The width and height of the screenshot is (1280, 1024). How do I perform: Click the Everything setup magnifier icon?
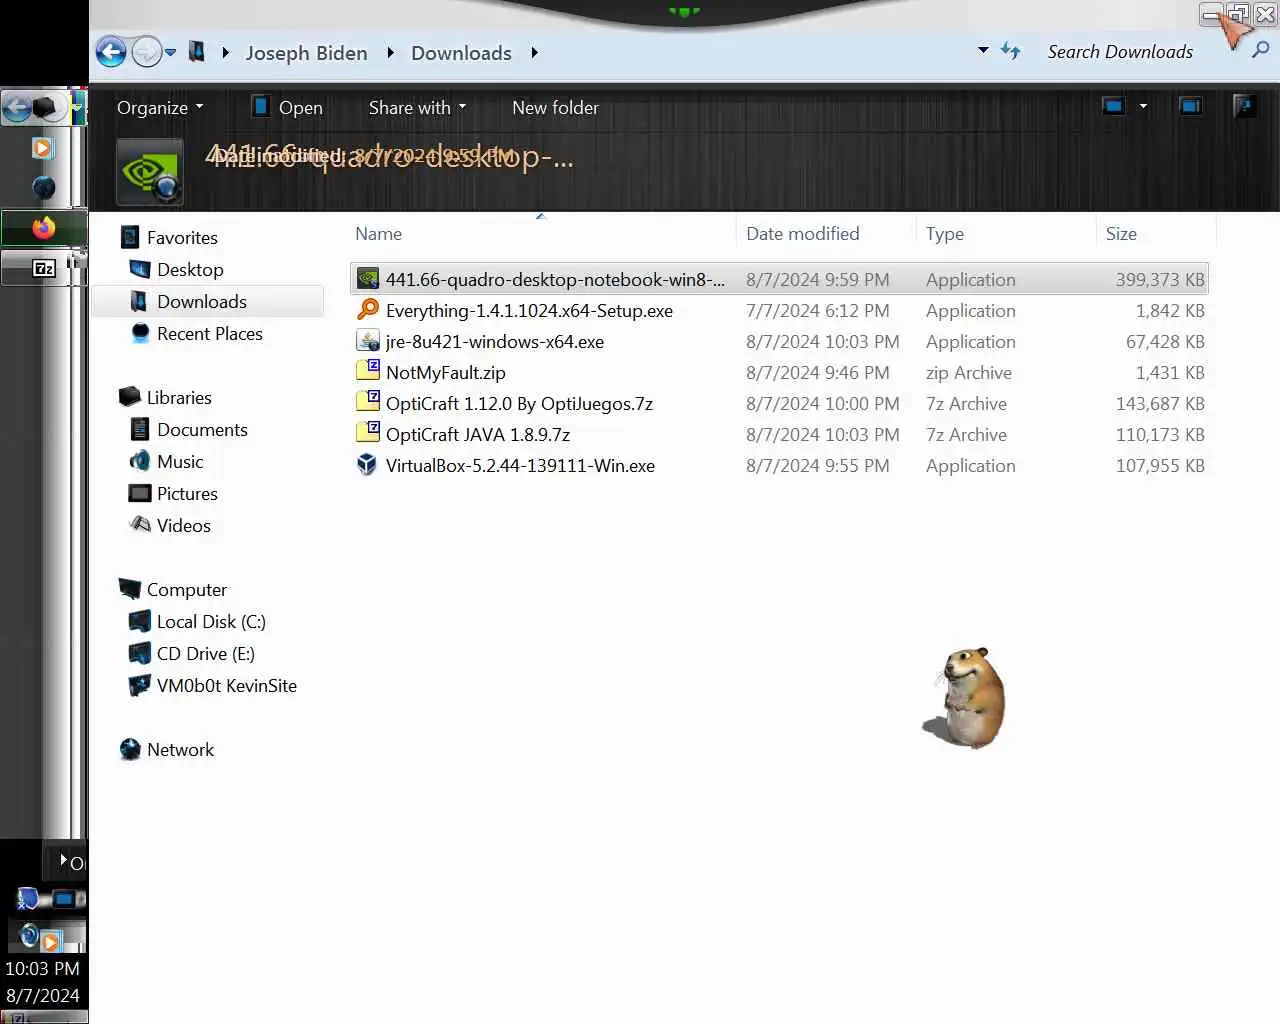pos(368,310)
